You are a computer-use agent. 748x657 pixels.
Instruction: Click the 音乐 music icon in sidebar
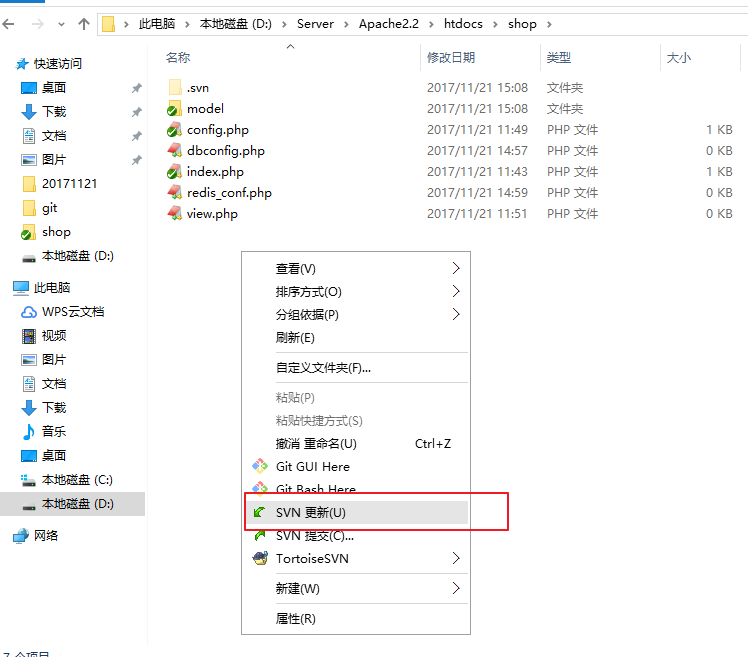[29, 432]
